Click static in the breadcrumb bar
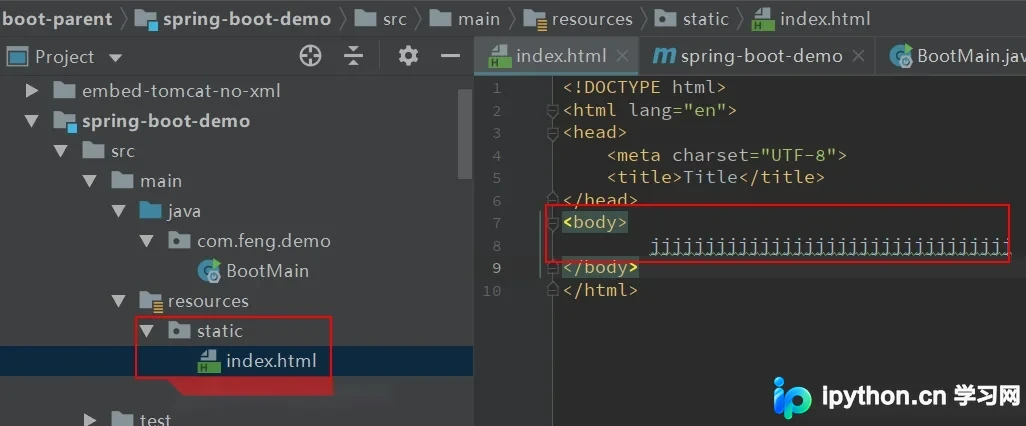Image resolution: width=1026 pixels, height=426 pixels. tap(705, 19)
